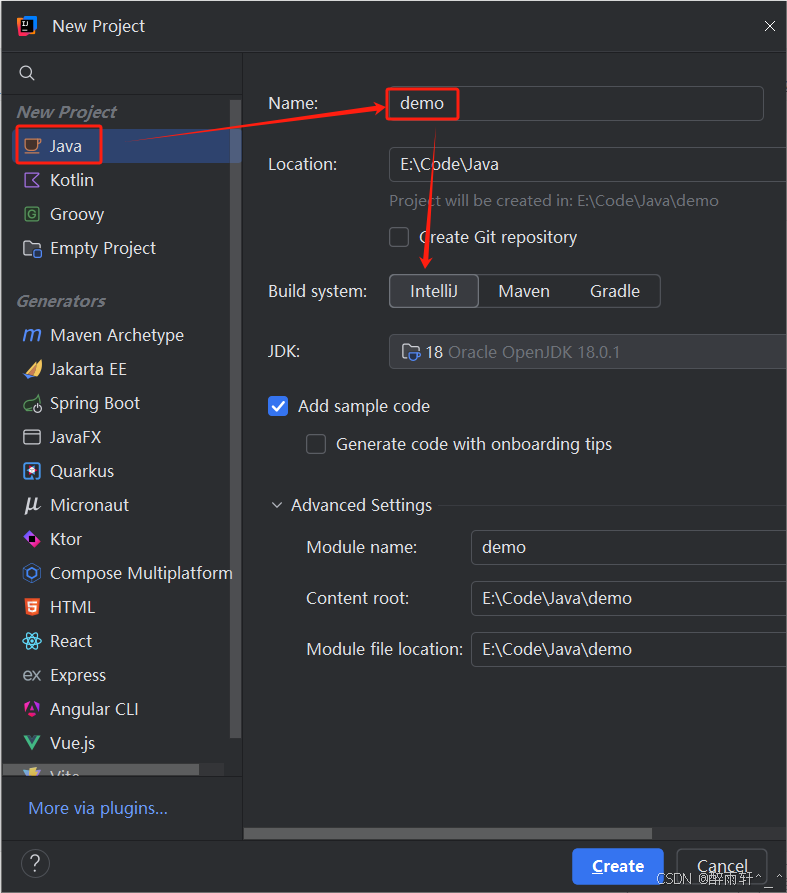The image size is (787, 893).
Task: Click the Content root input field
Action: [x=629, y=598]
